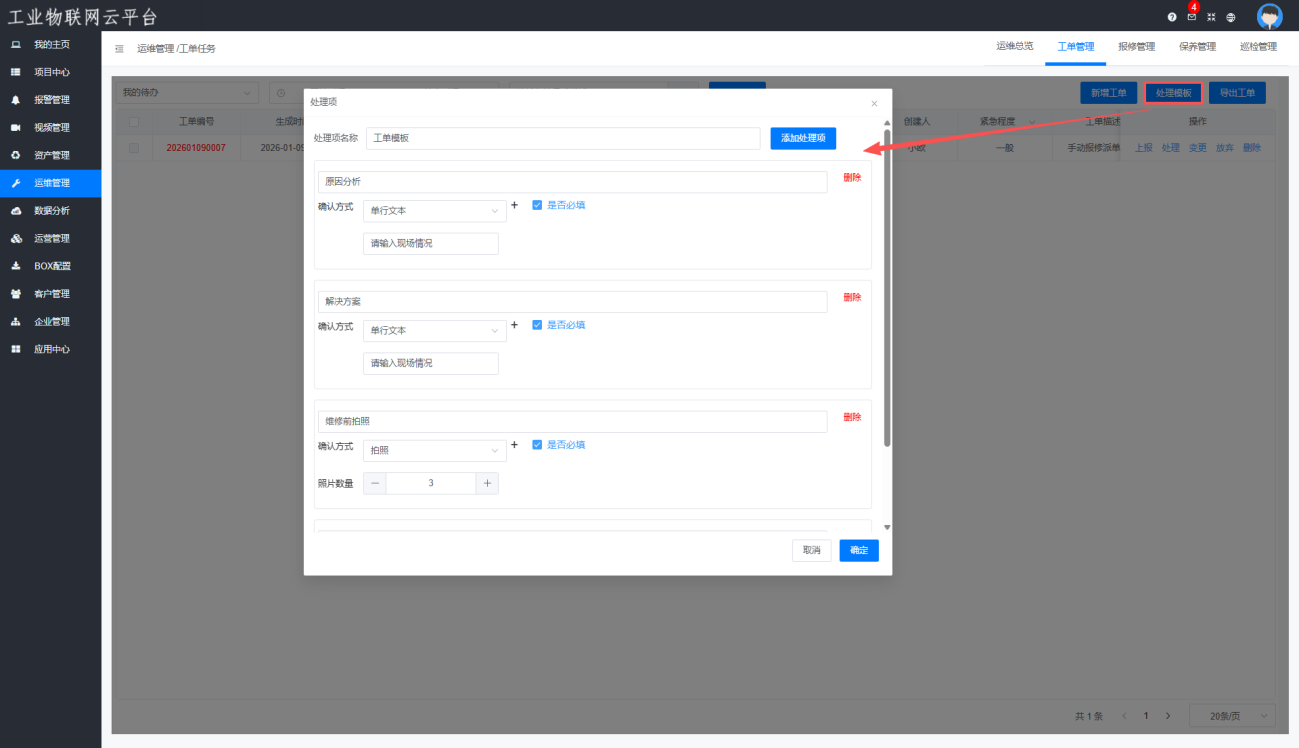This screenshot has height=748, width=1299.
Task: Click the mail notification icon with badge
Action: point(1191,17)
